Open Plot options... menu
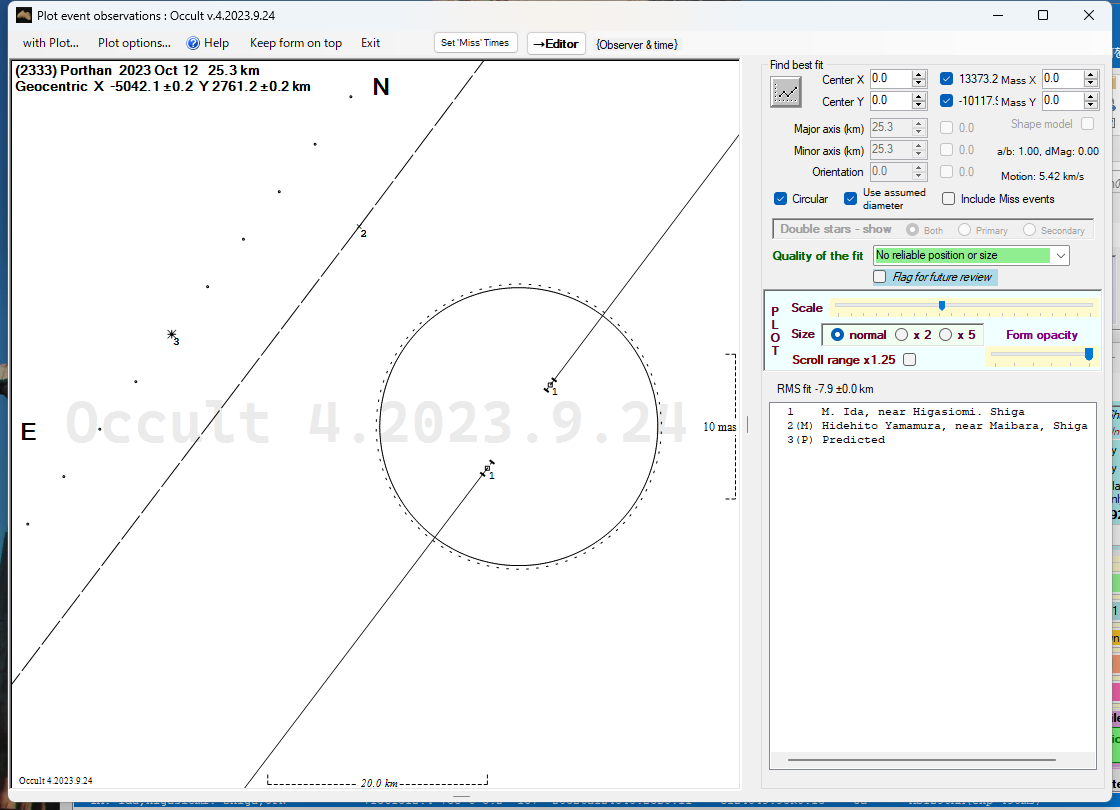Screen dimensions: 1120x810 134,43
